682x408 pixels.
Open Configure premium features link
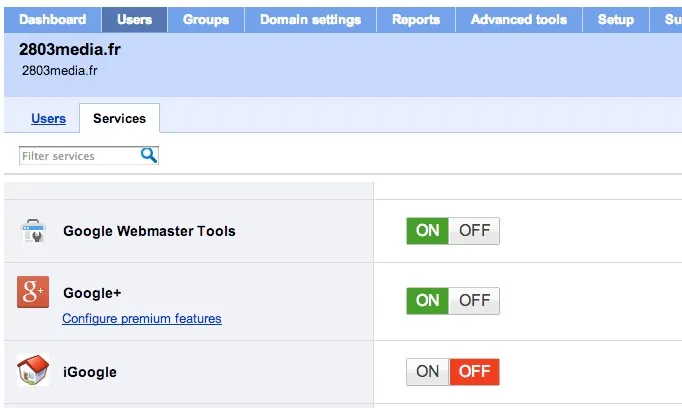coord(142,318)
